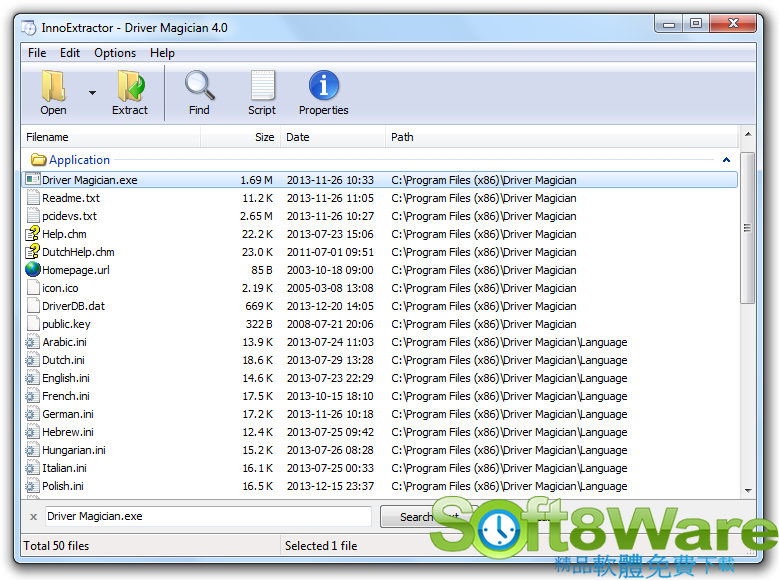Select the Driver Magician.exe file icon
Screen dimensions: 779x580
click(x=33, y=179)
